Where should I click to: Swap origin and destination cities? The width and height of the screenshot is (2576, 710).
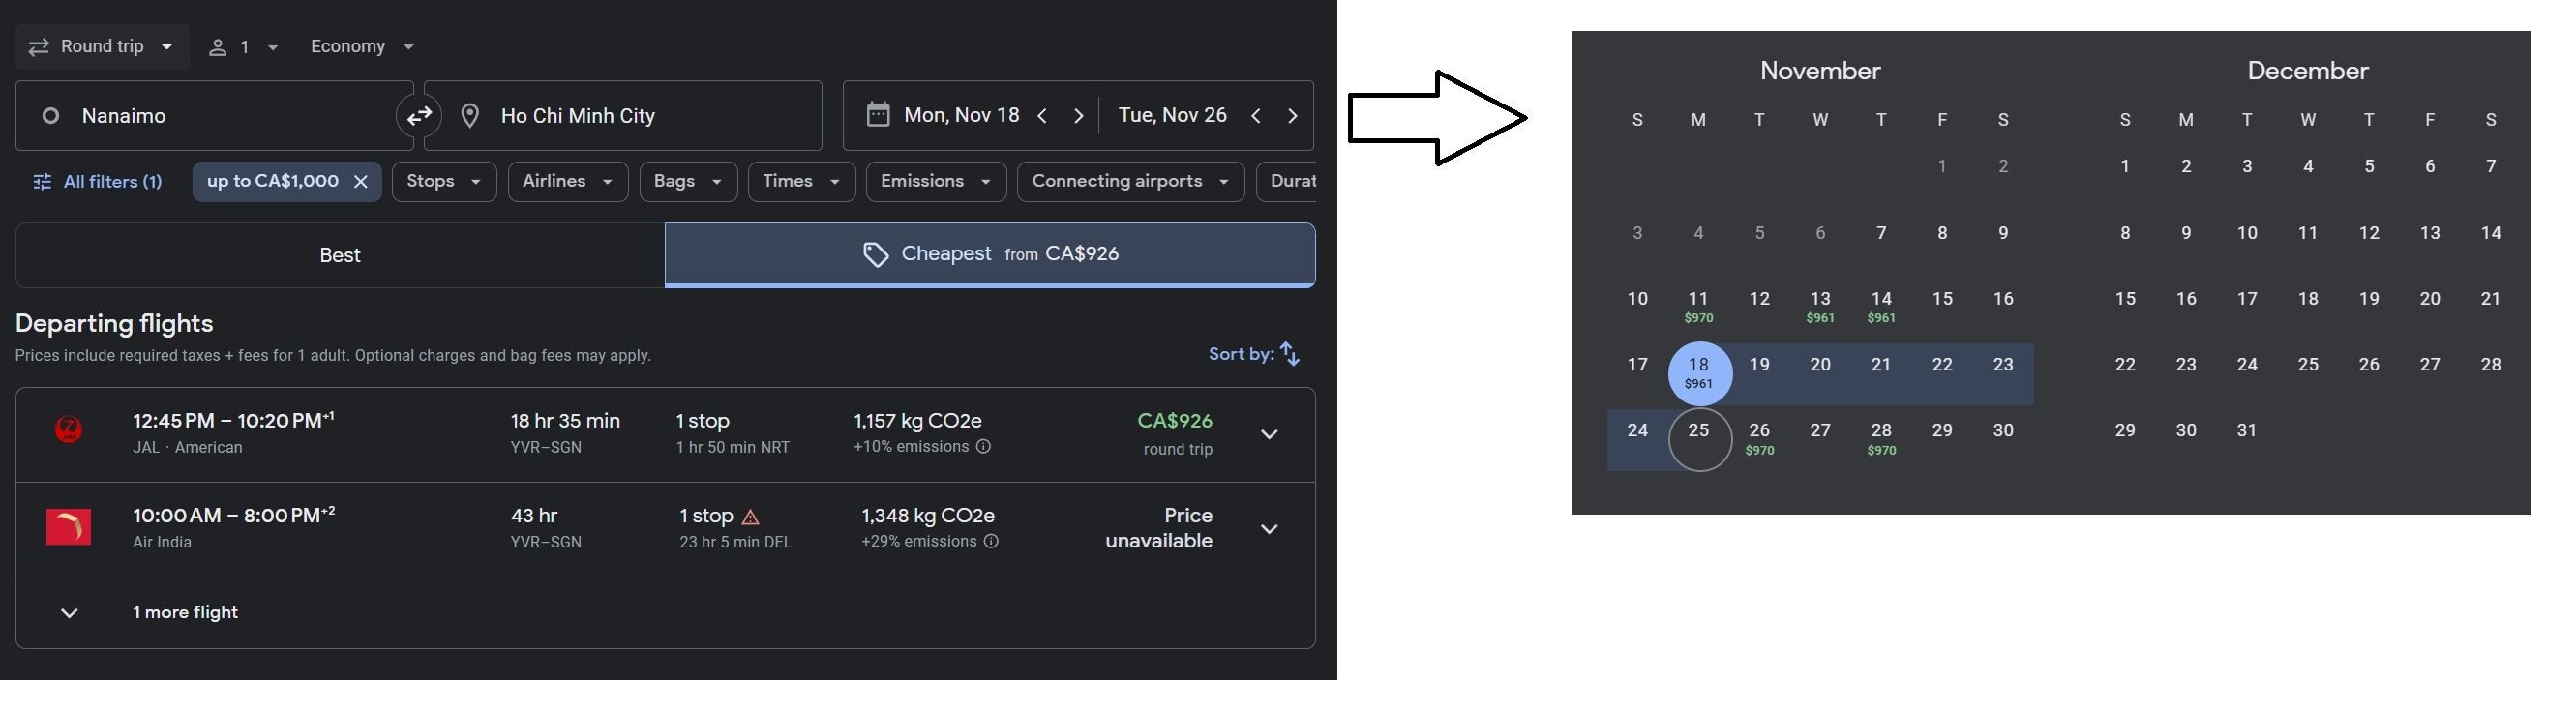click(419, 116)
